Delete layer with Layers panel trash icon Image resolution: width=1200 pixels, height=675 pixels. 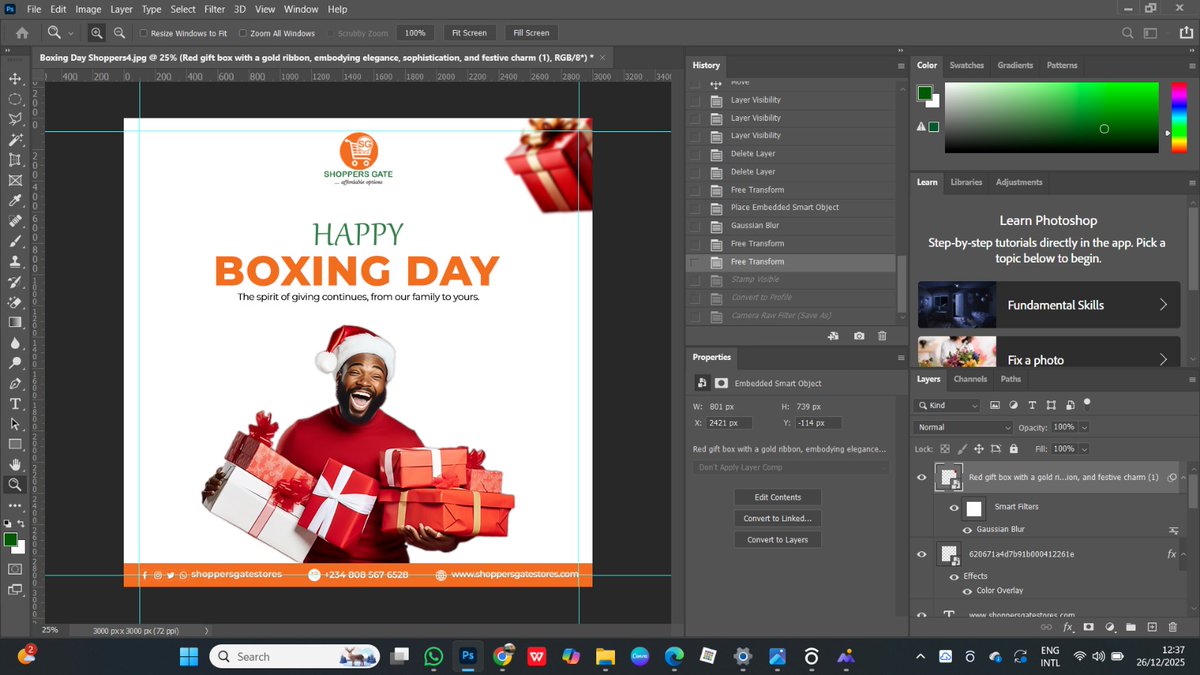click(1173, 627)
